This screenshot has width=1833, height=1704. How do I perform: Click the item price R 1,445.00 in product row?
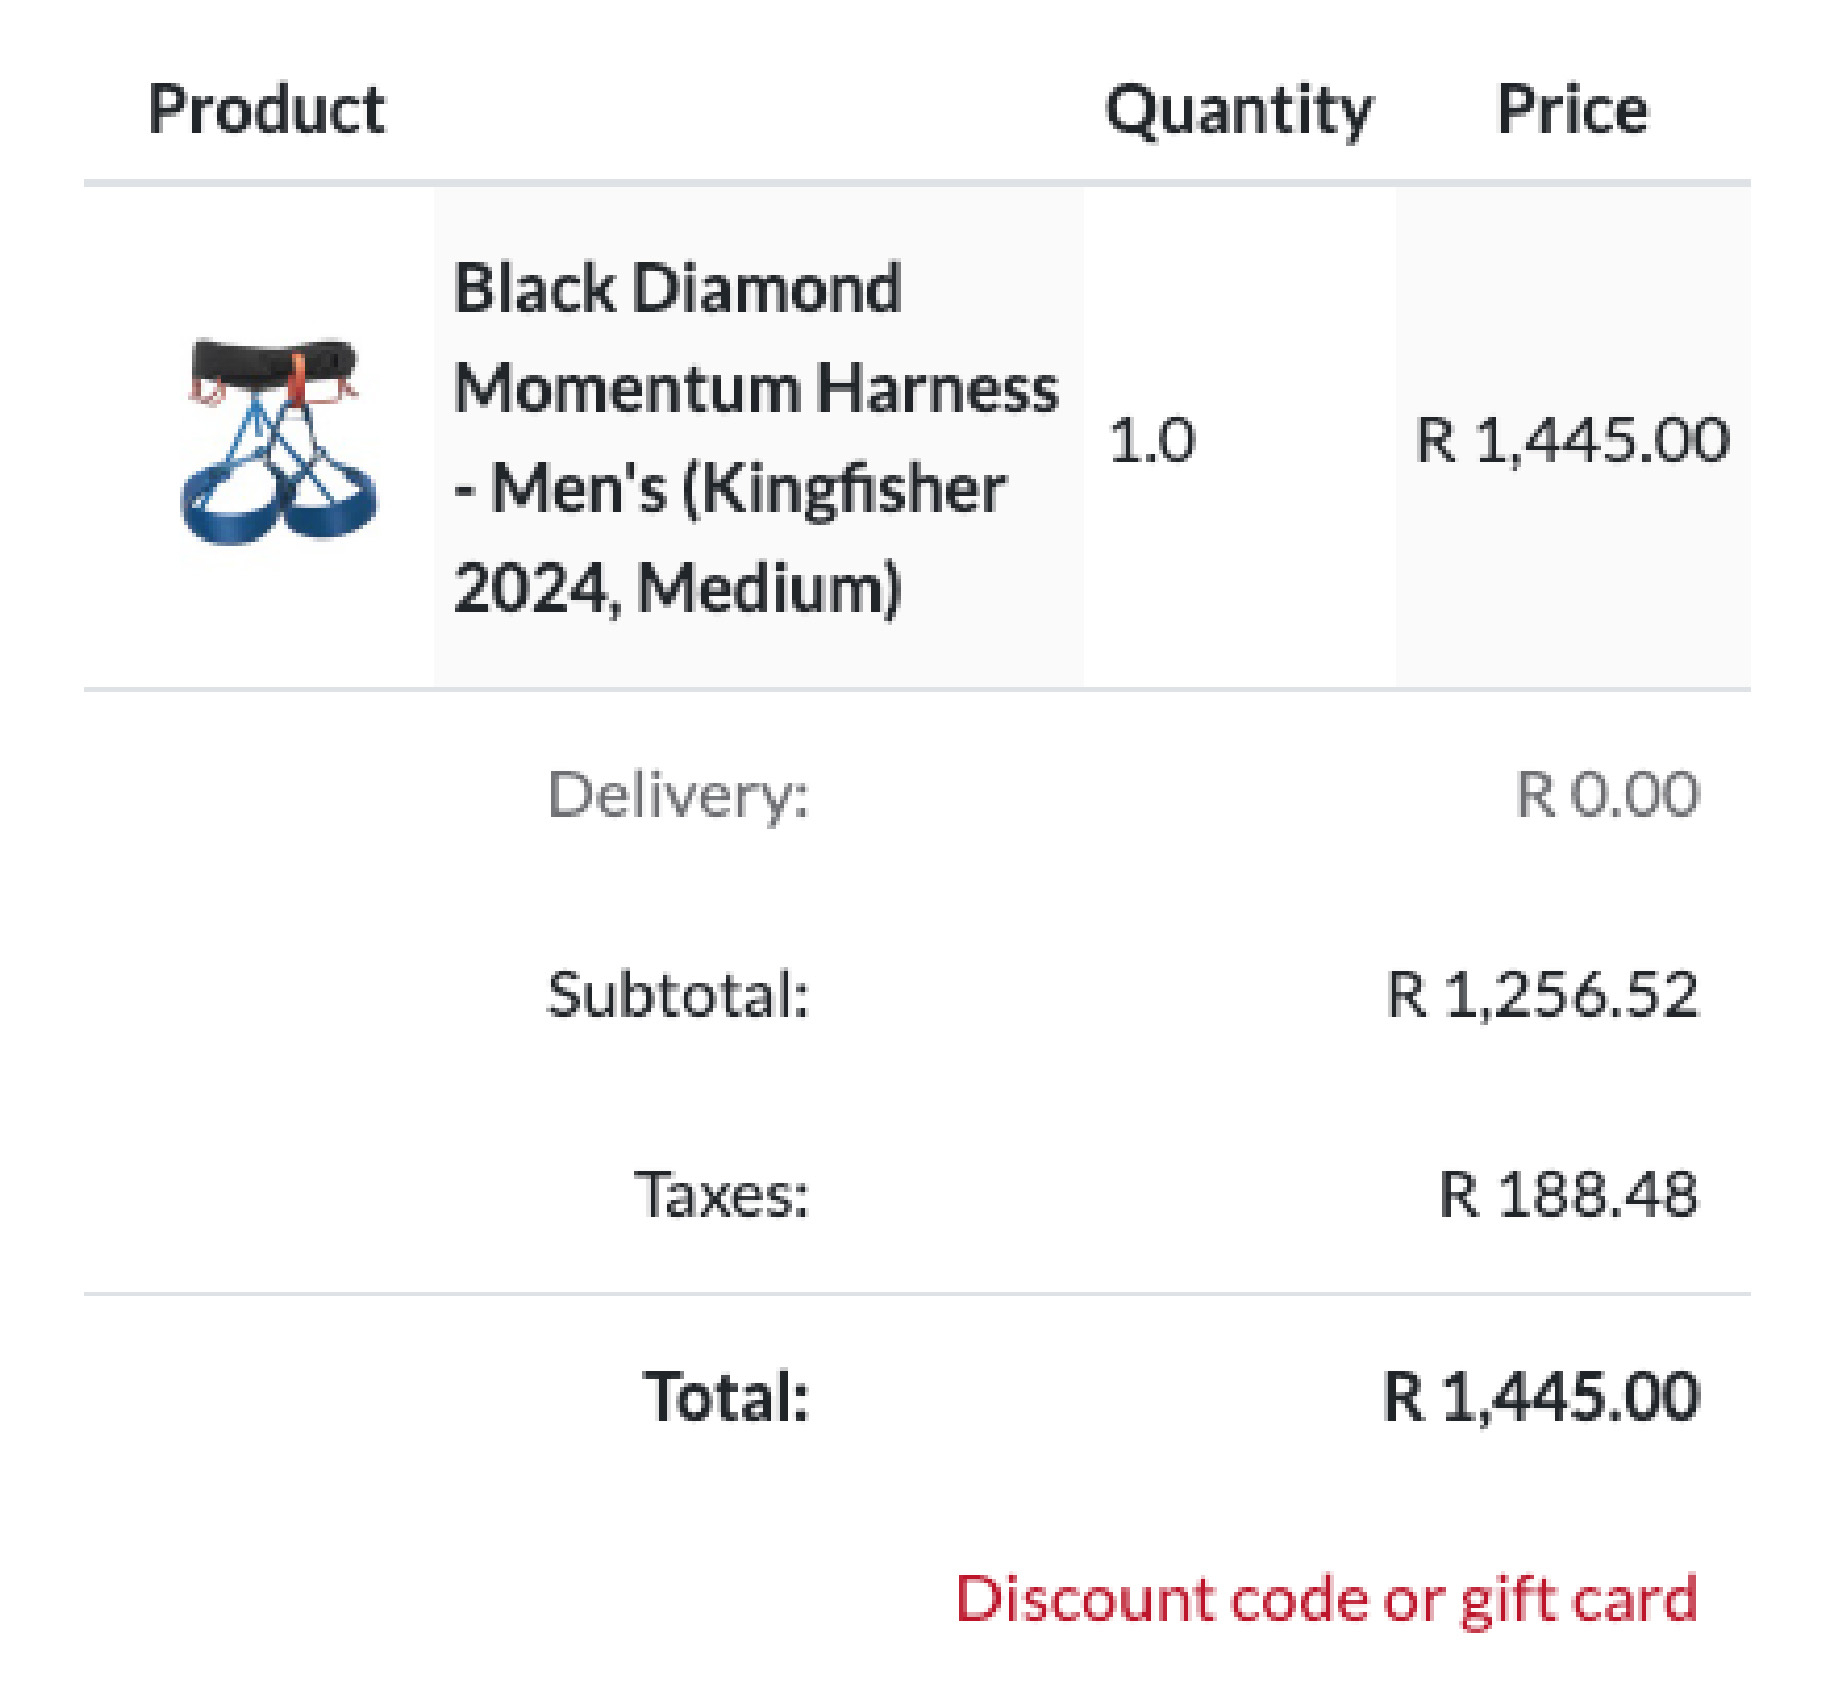pyautogui.click(x=1573, y=440)
